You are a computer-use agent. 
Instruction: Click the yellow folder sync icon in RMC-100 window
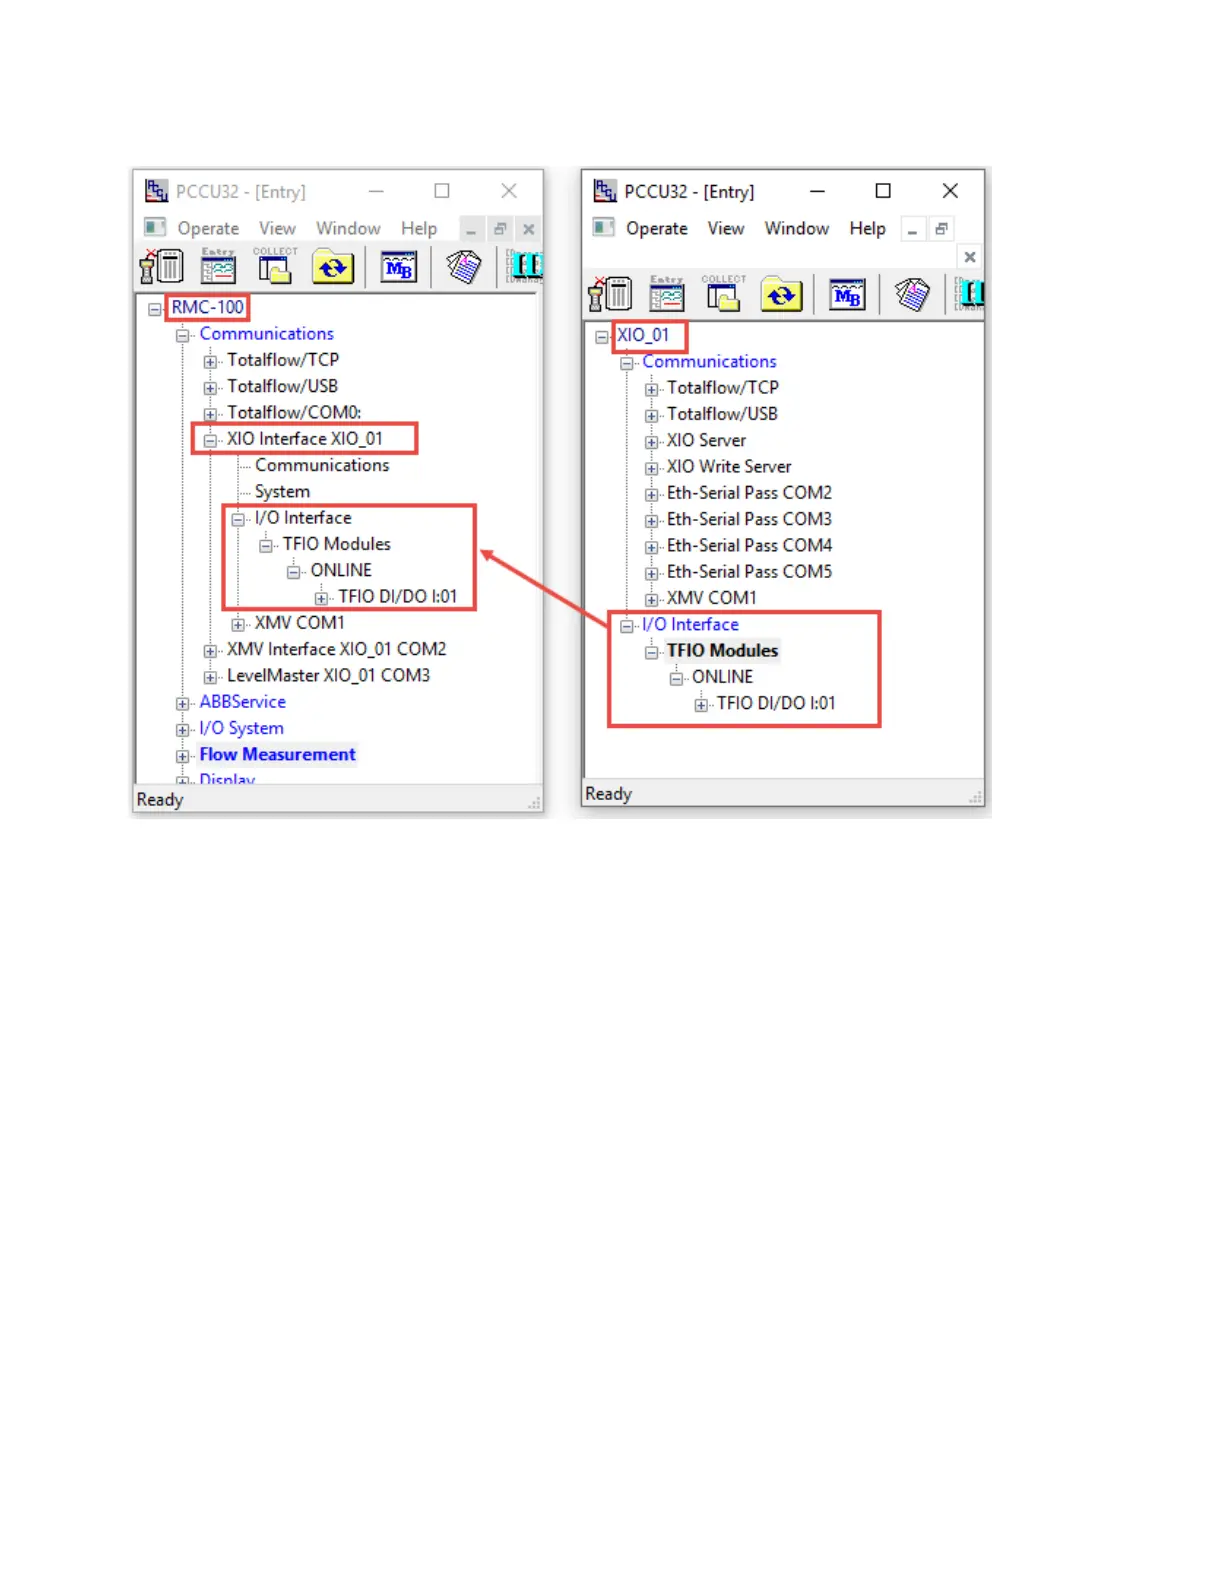333,267
